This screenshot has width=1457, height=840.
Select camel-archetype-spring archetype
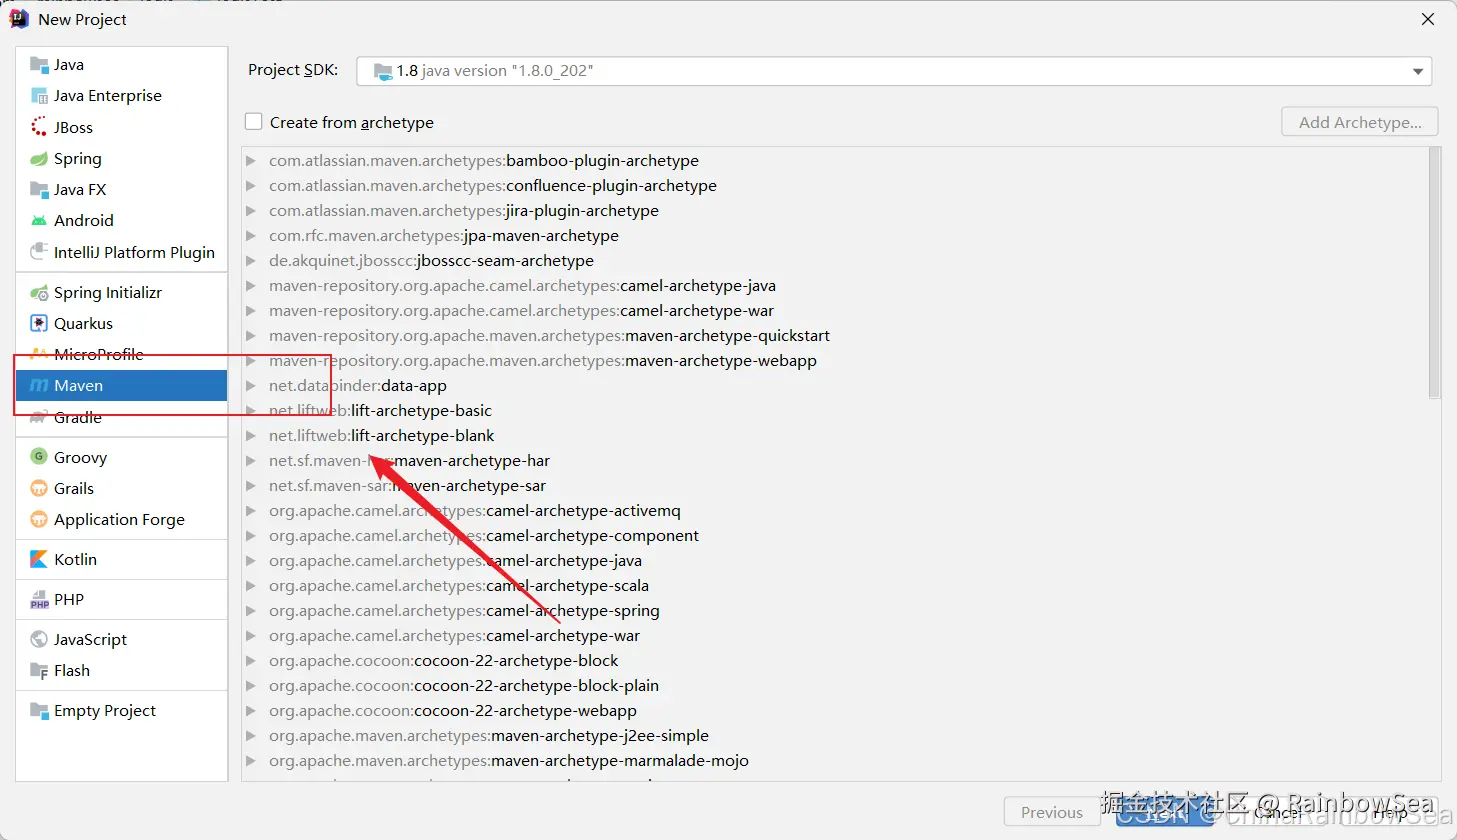pos(464,611)
